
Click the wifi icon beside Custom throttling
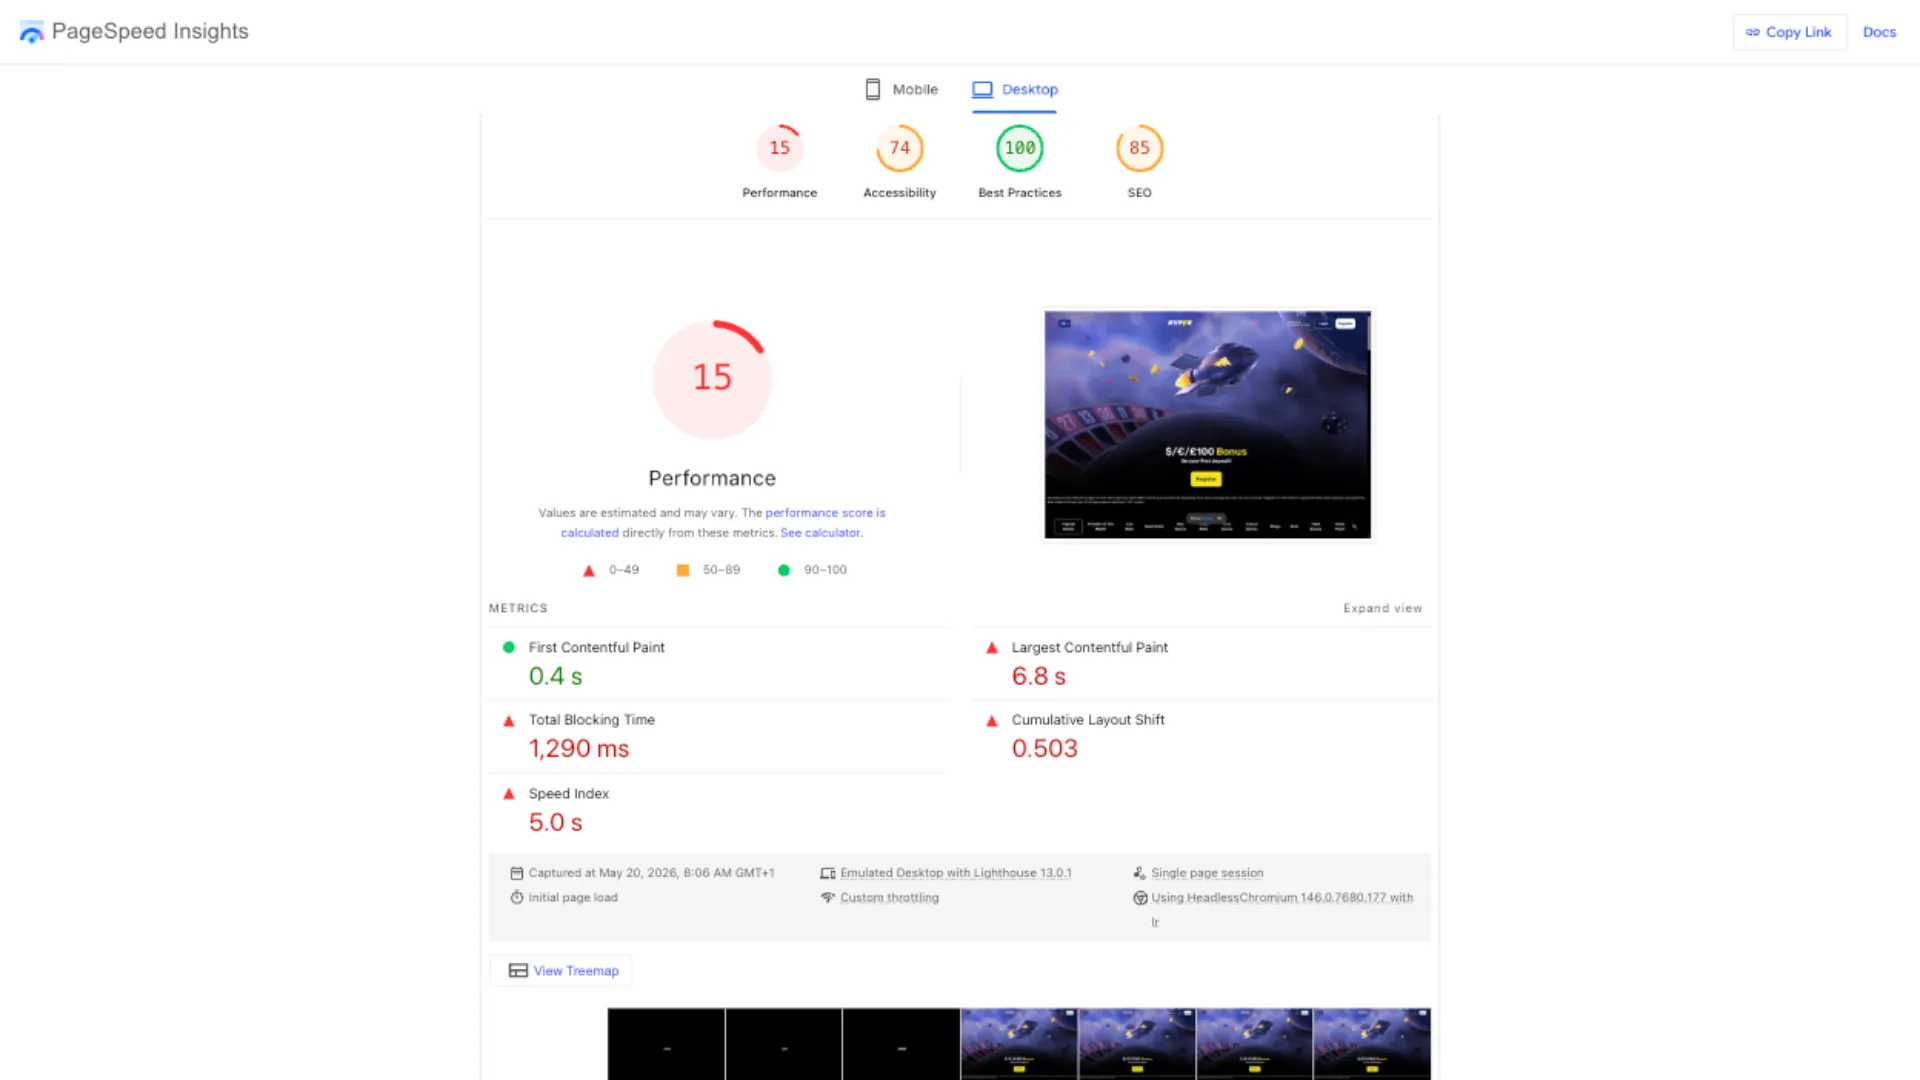click(828, 898)
